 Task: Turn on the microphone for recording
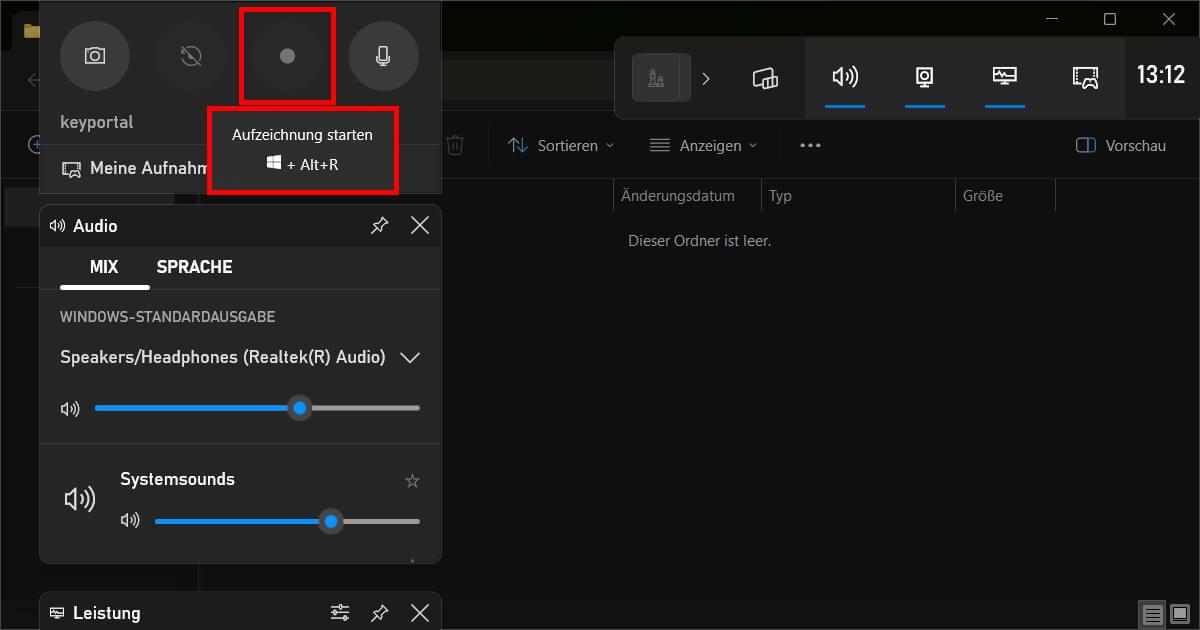tap(383, 56)
